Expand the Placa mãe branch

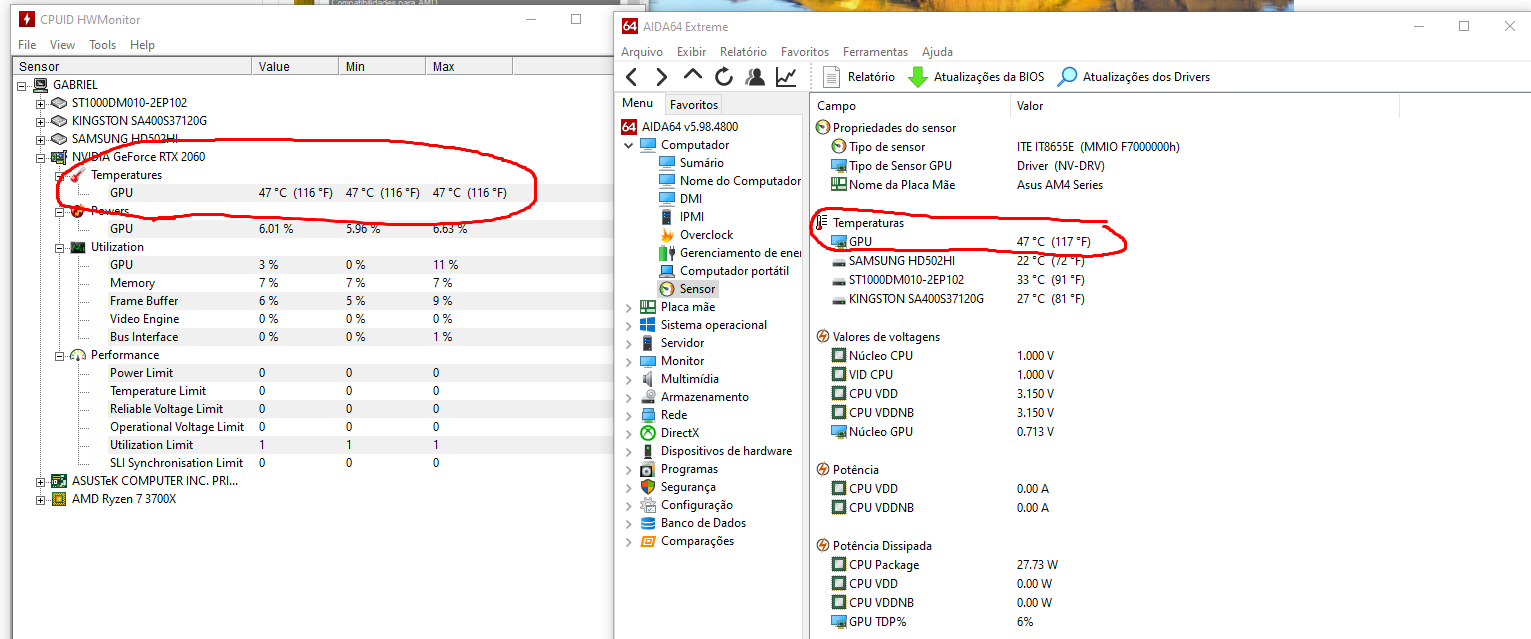[629, 307]
